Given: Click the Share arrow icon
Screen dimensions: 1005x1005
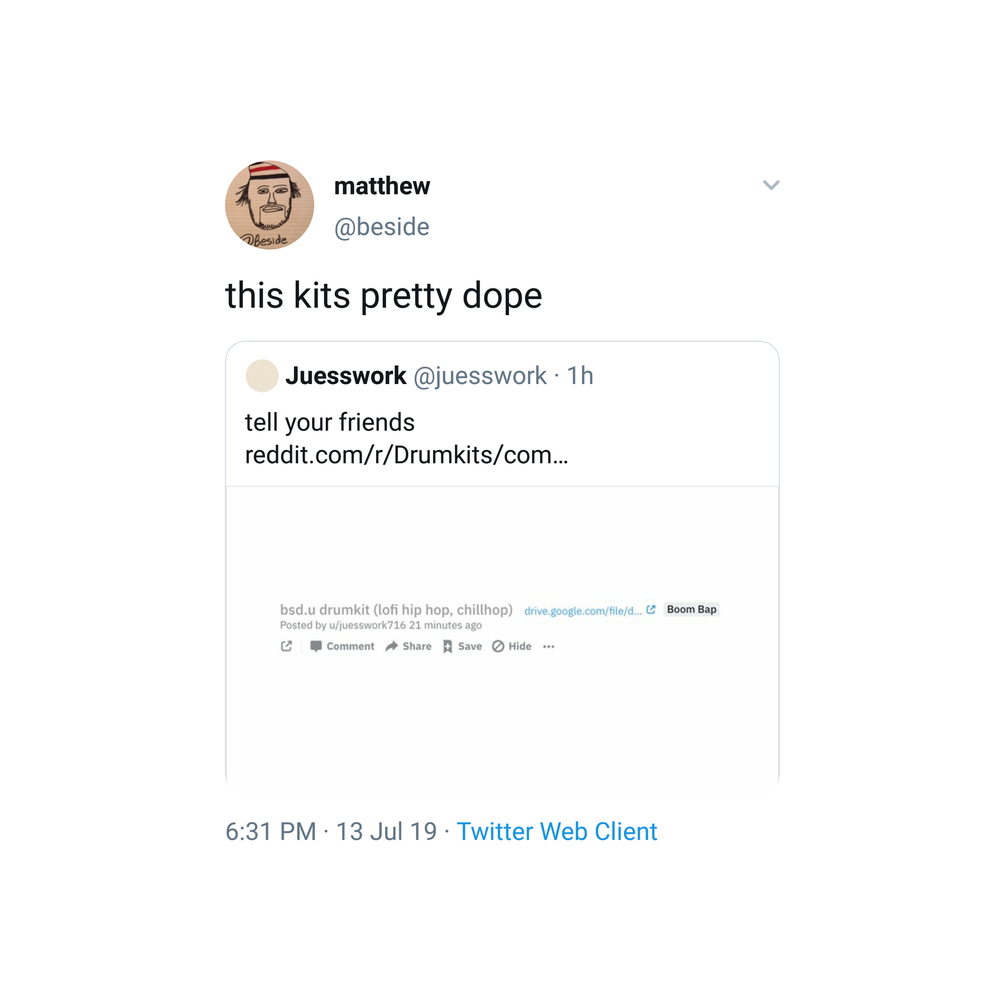Looking at the screenshot, I should 392,646.
